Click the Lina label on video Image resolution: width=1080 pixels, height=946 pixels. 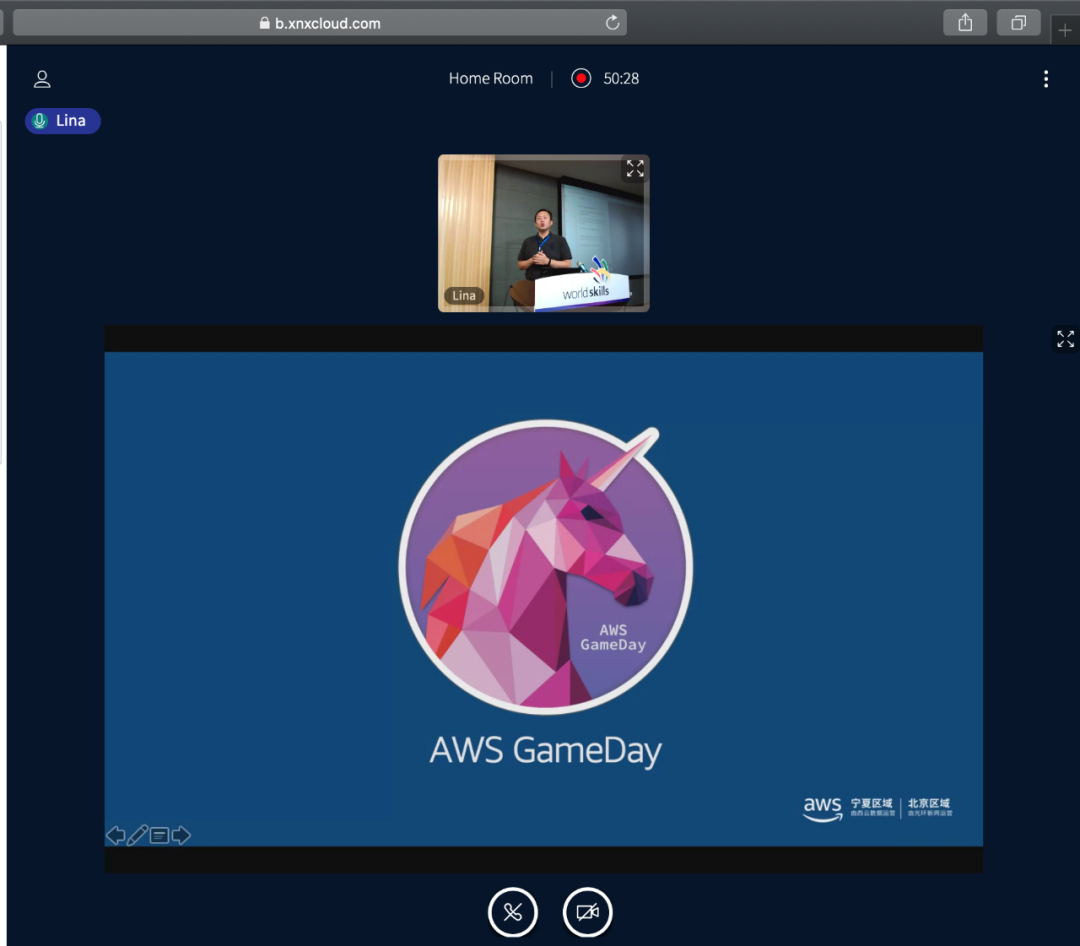click(x=464, y=296)
